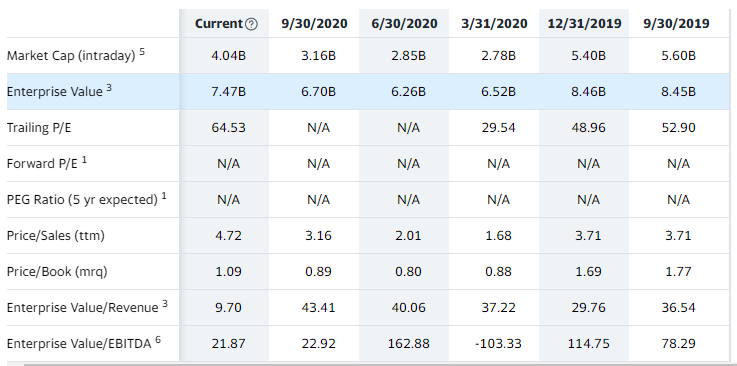Click market cap value 5.60B
The image size is (737, 366).
pyautogui.click(x=678, y=55)
